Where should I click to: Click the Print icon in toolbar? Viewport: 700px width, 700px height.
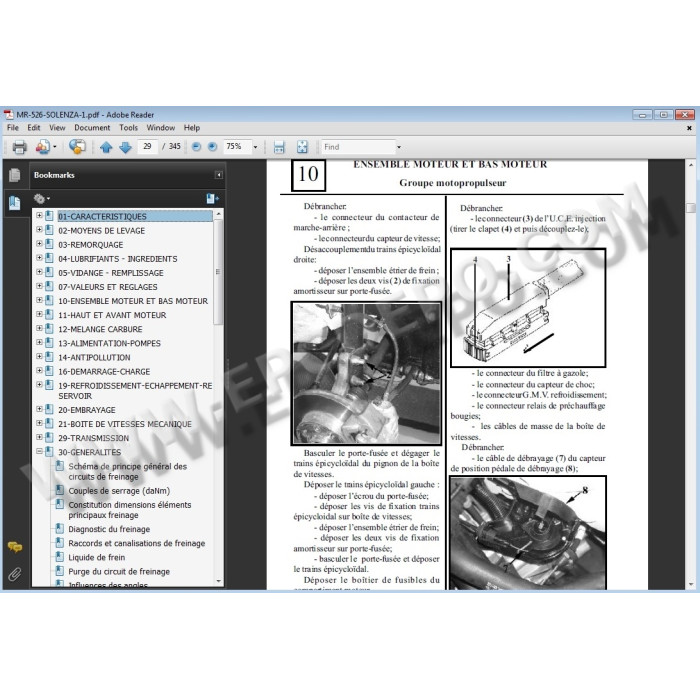(19, 147)
